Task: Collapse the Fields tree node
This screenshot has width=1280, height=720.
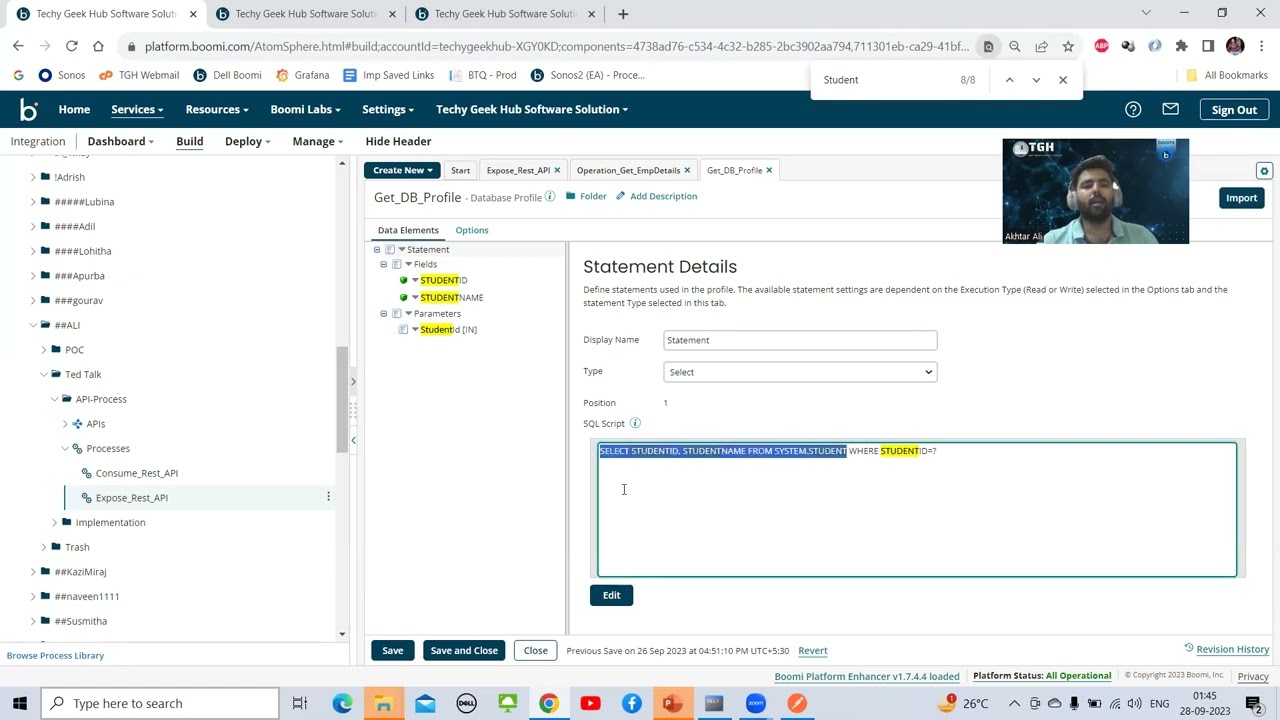Action: [x=383, y=264]
